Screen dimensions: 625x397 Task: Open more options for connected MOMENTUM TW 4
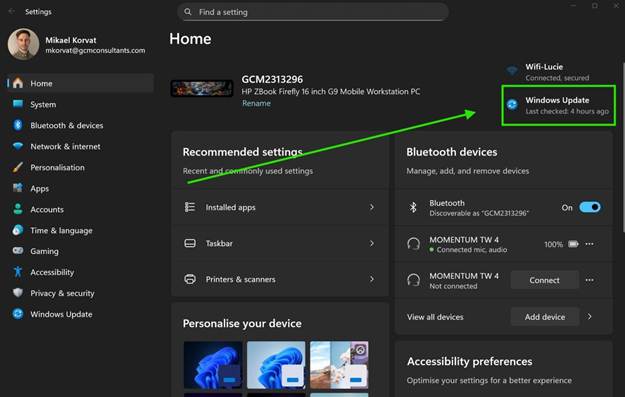590,244
